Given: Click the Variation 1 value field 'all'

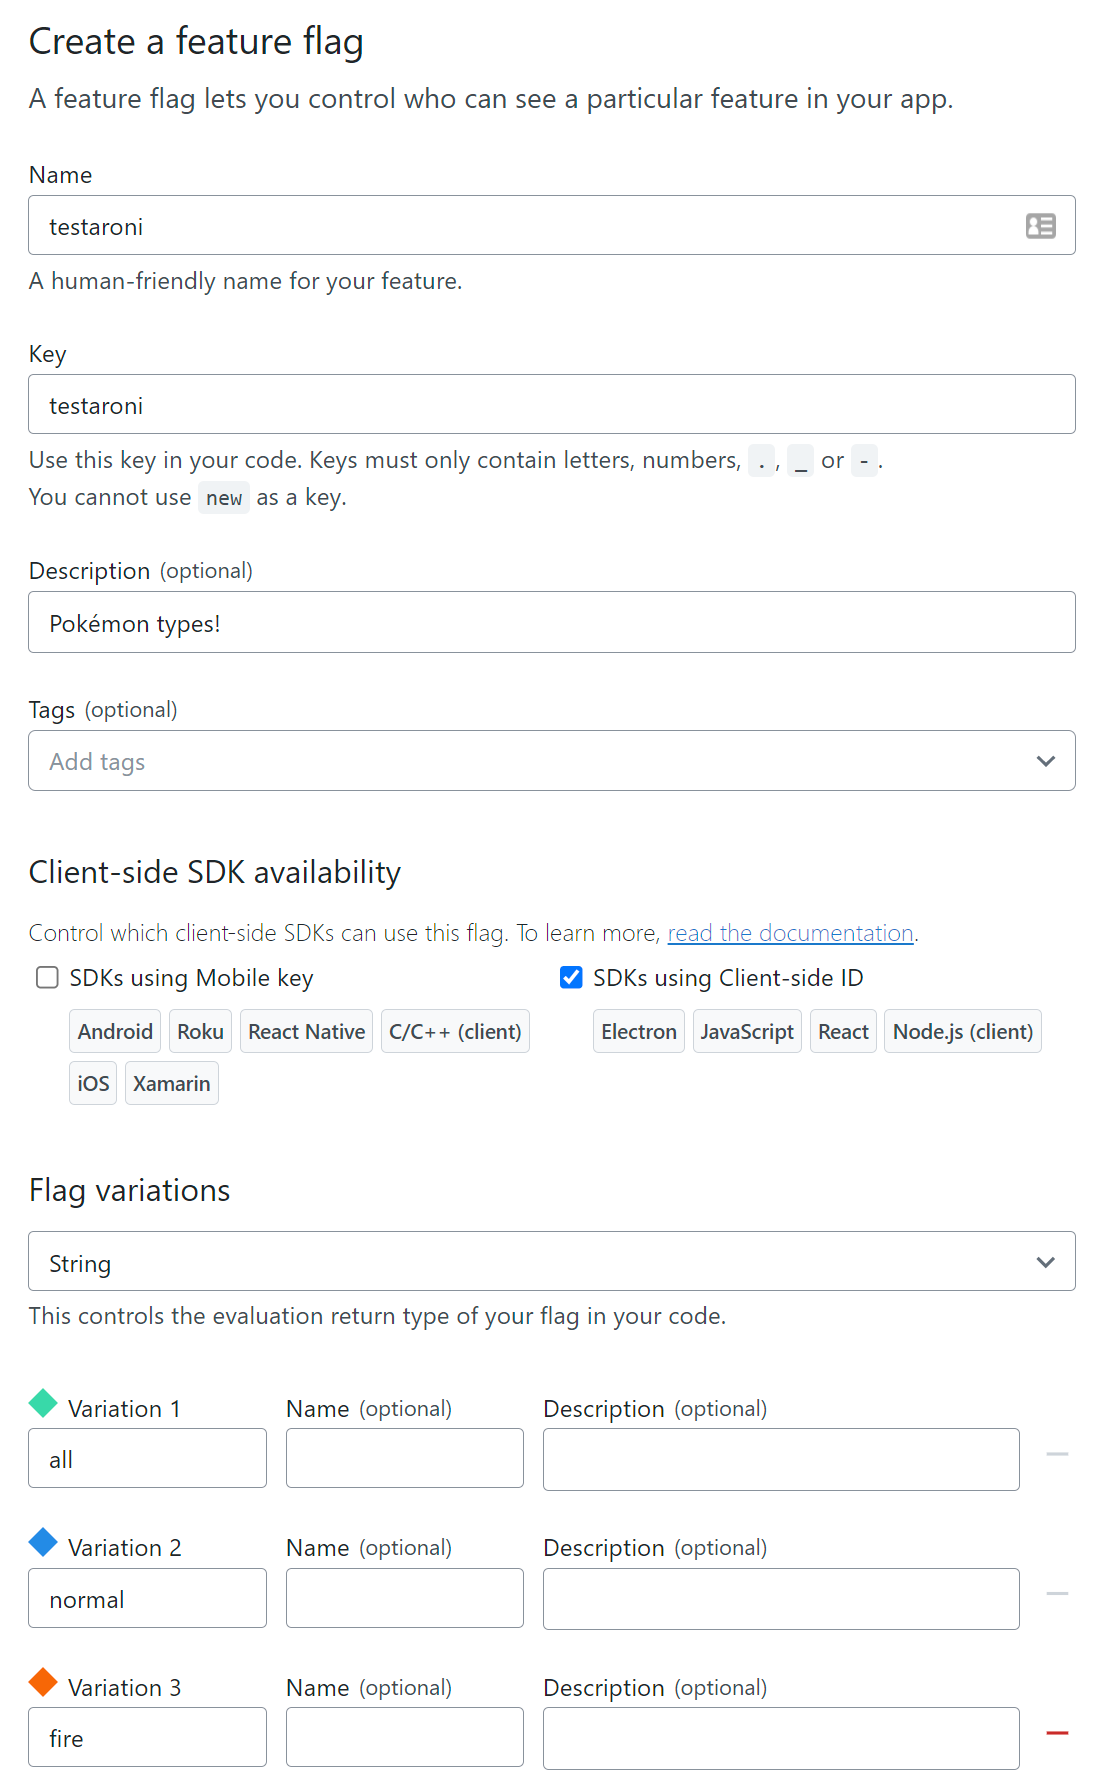Looking at the screenshot, I should point(147,1459).
